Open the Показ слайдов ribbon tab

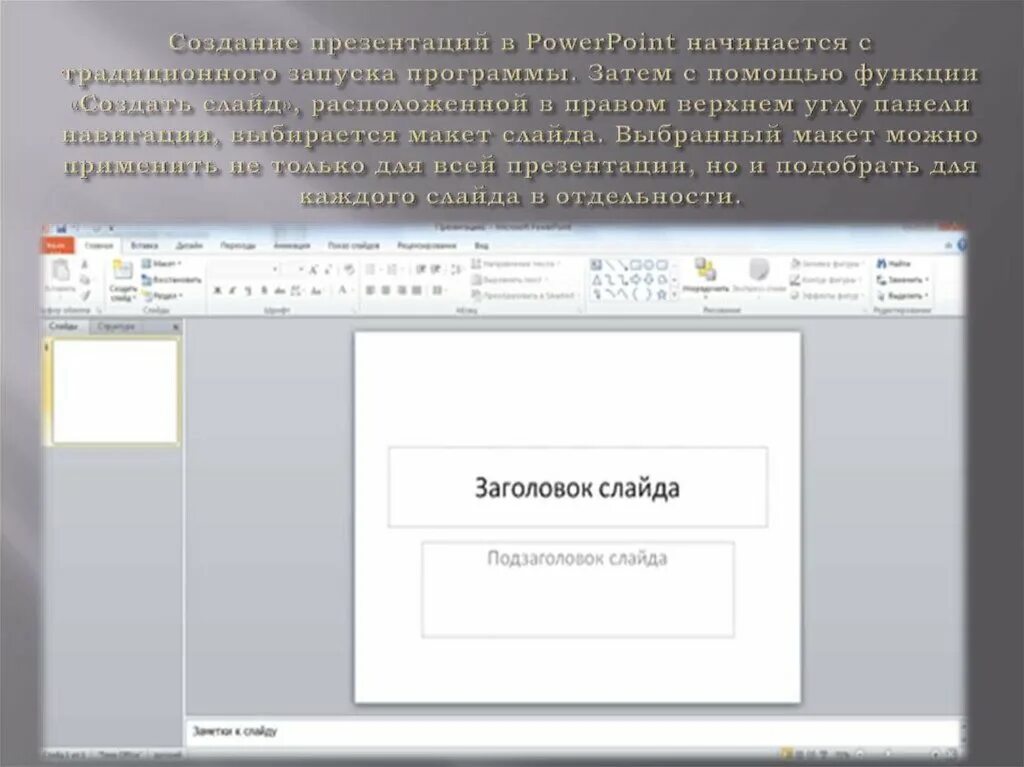(353, 246)
